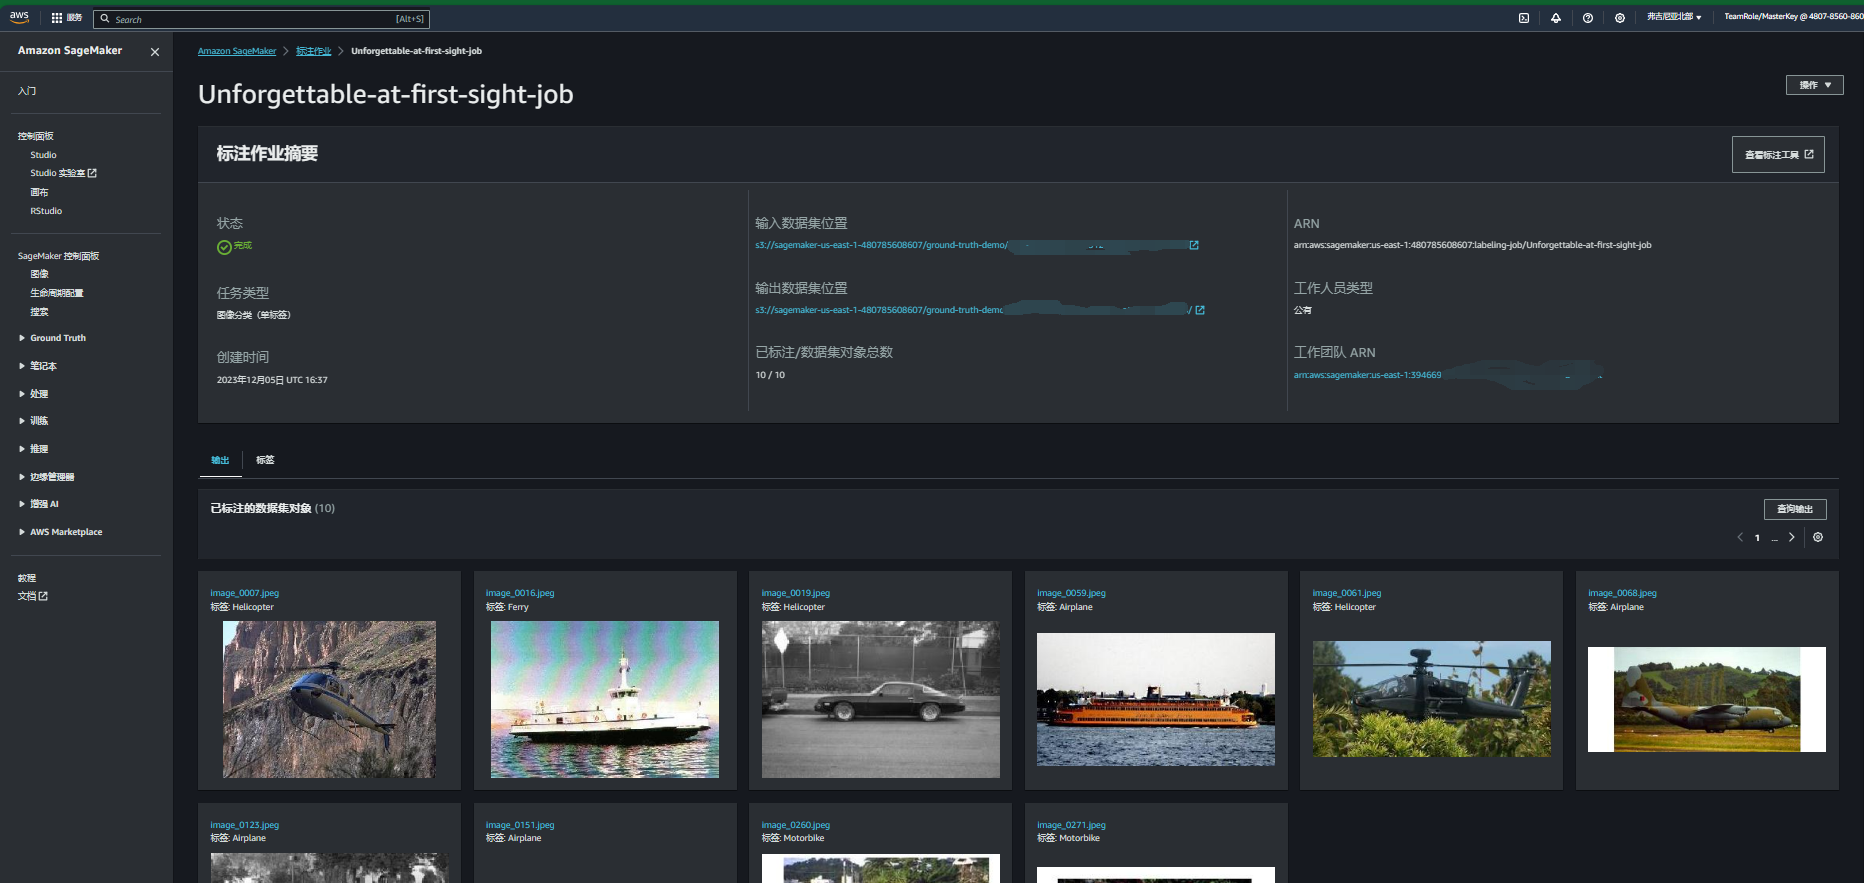Click the orange ferry thumbnail of image_0059
This screenshot has height=883, width=1864.
click(1156, 699)
